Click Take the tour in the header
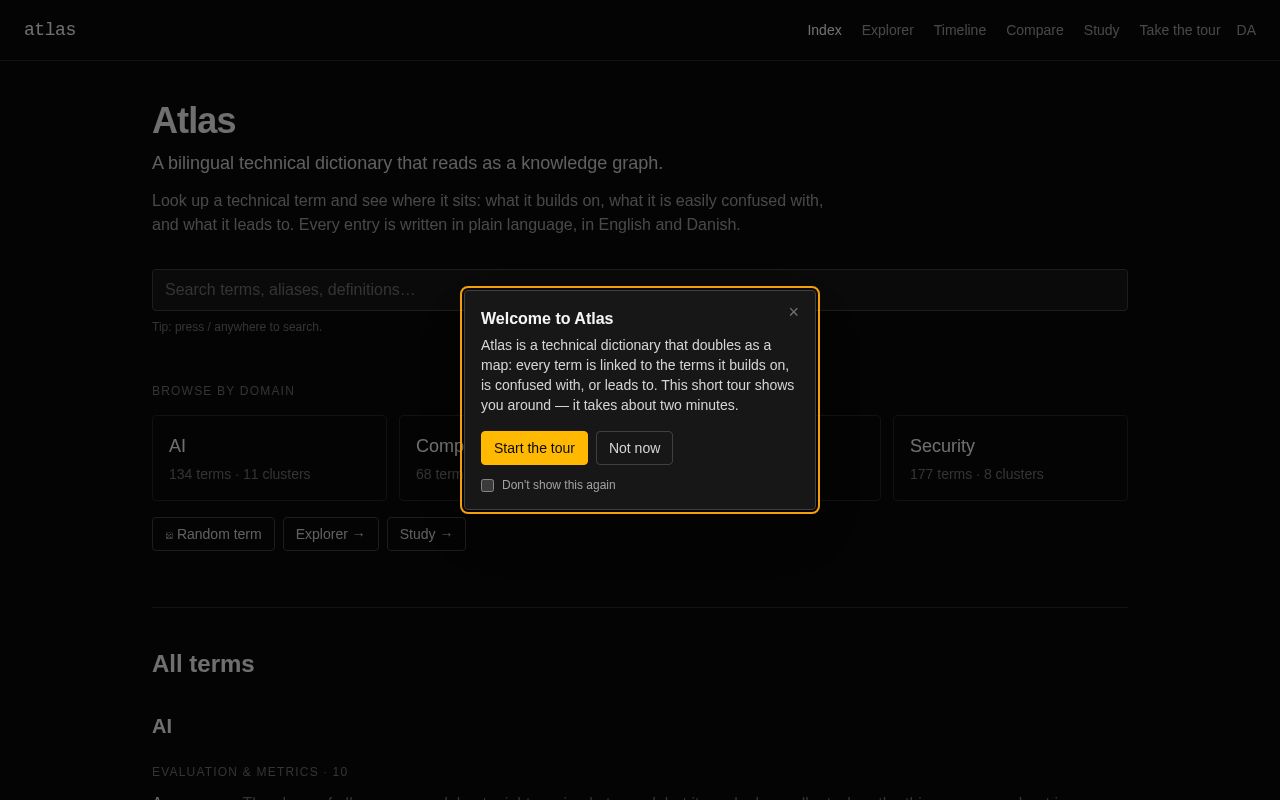 click(x=1180, y=30)
